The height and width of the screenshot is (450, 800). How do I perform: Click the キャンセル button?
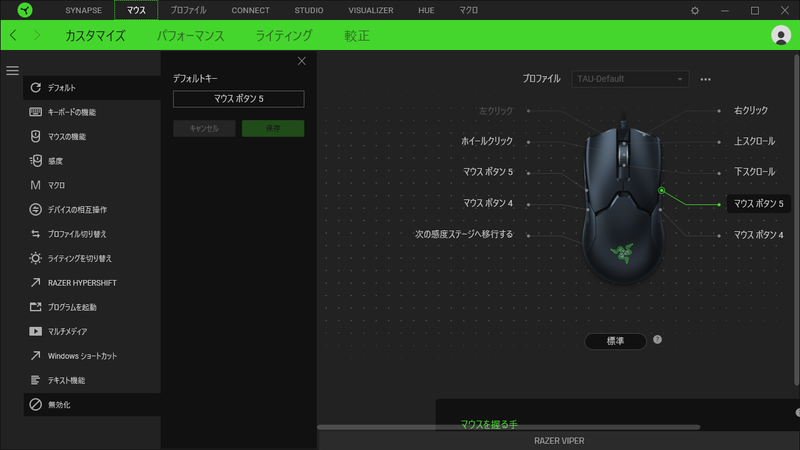[204, 128]
